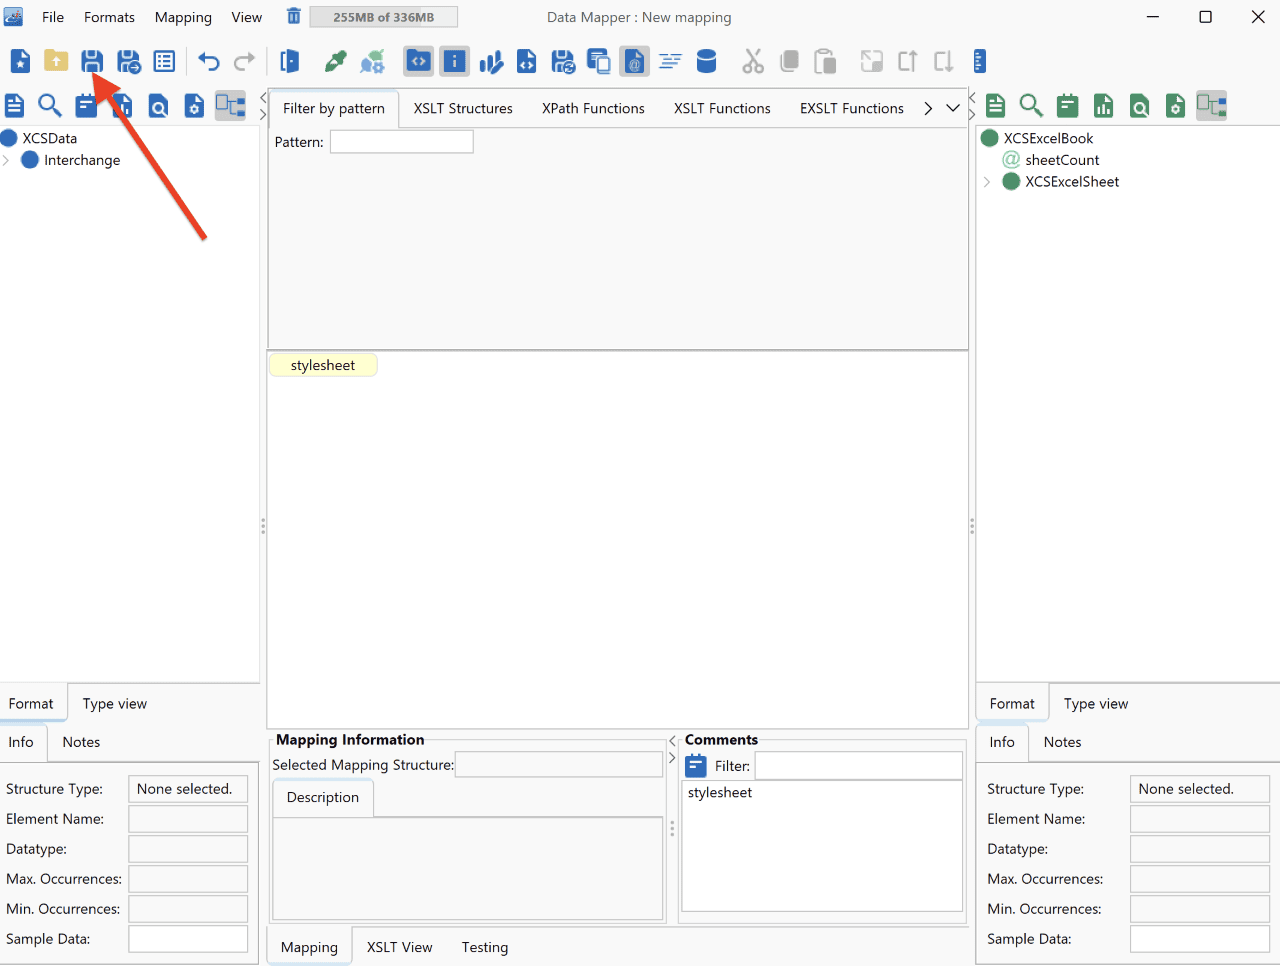Viewport: 1280px width, 966px height.
Task: Click the blue file-with-gear icon in source panel
Action: (x=195, y=105)
